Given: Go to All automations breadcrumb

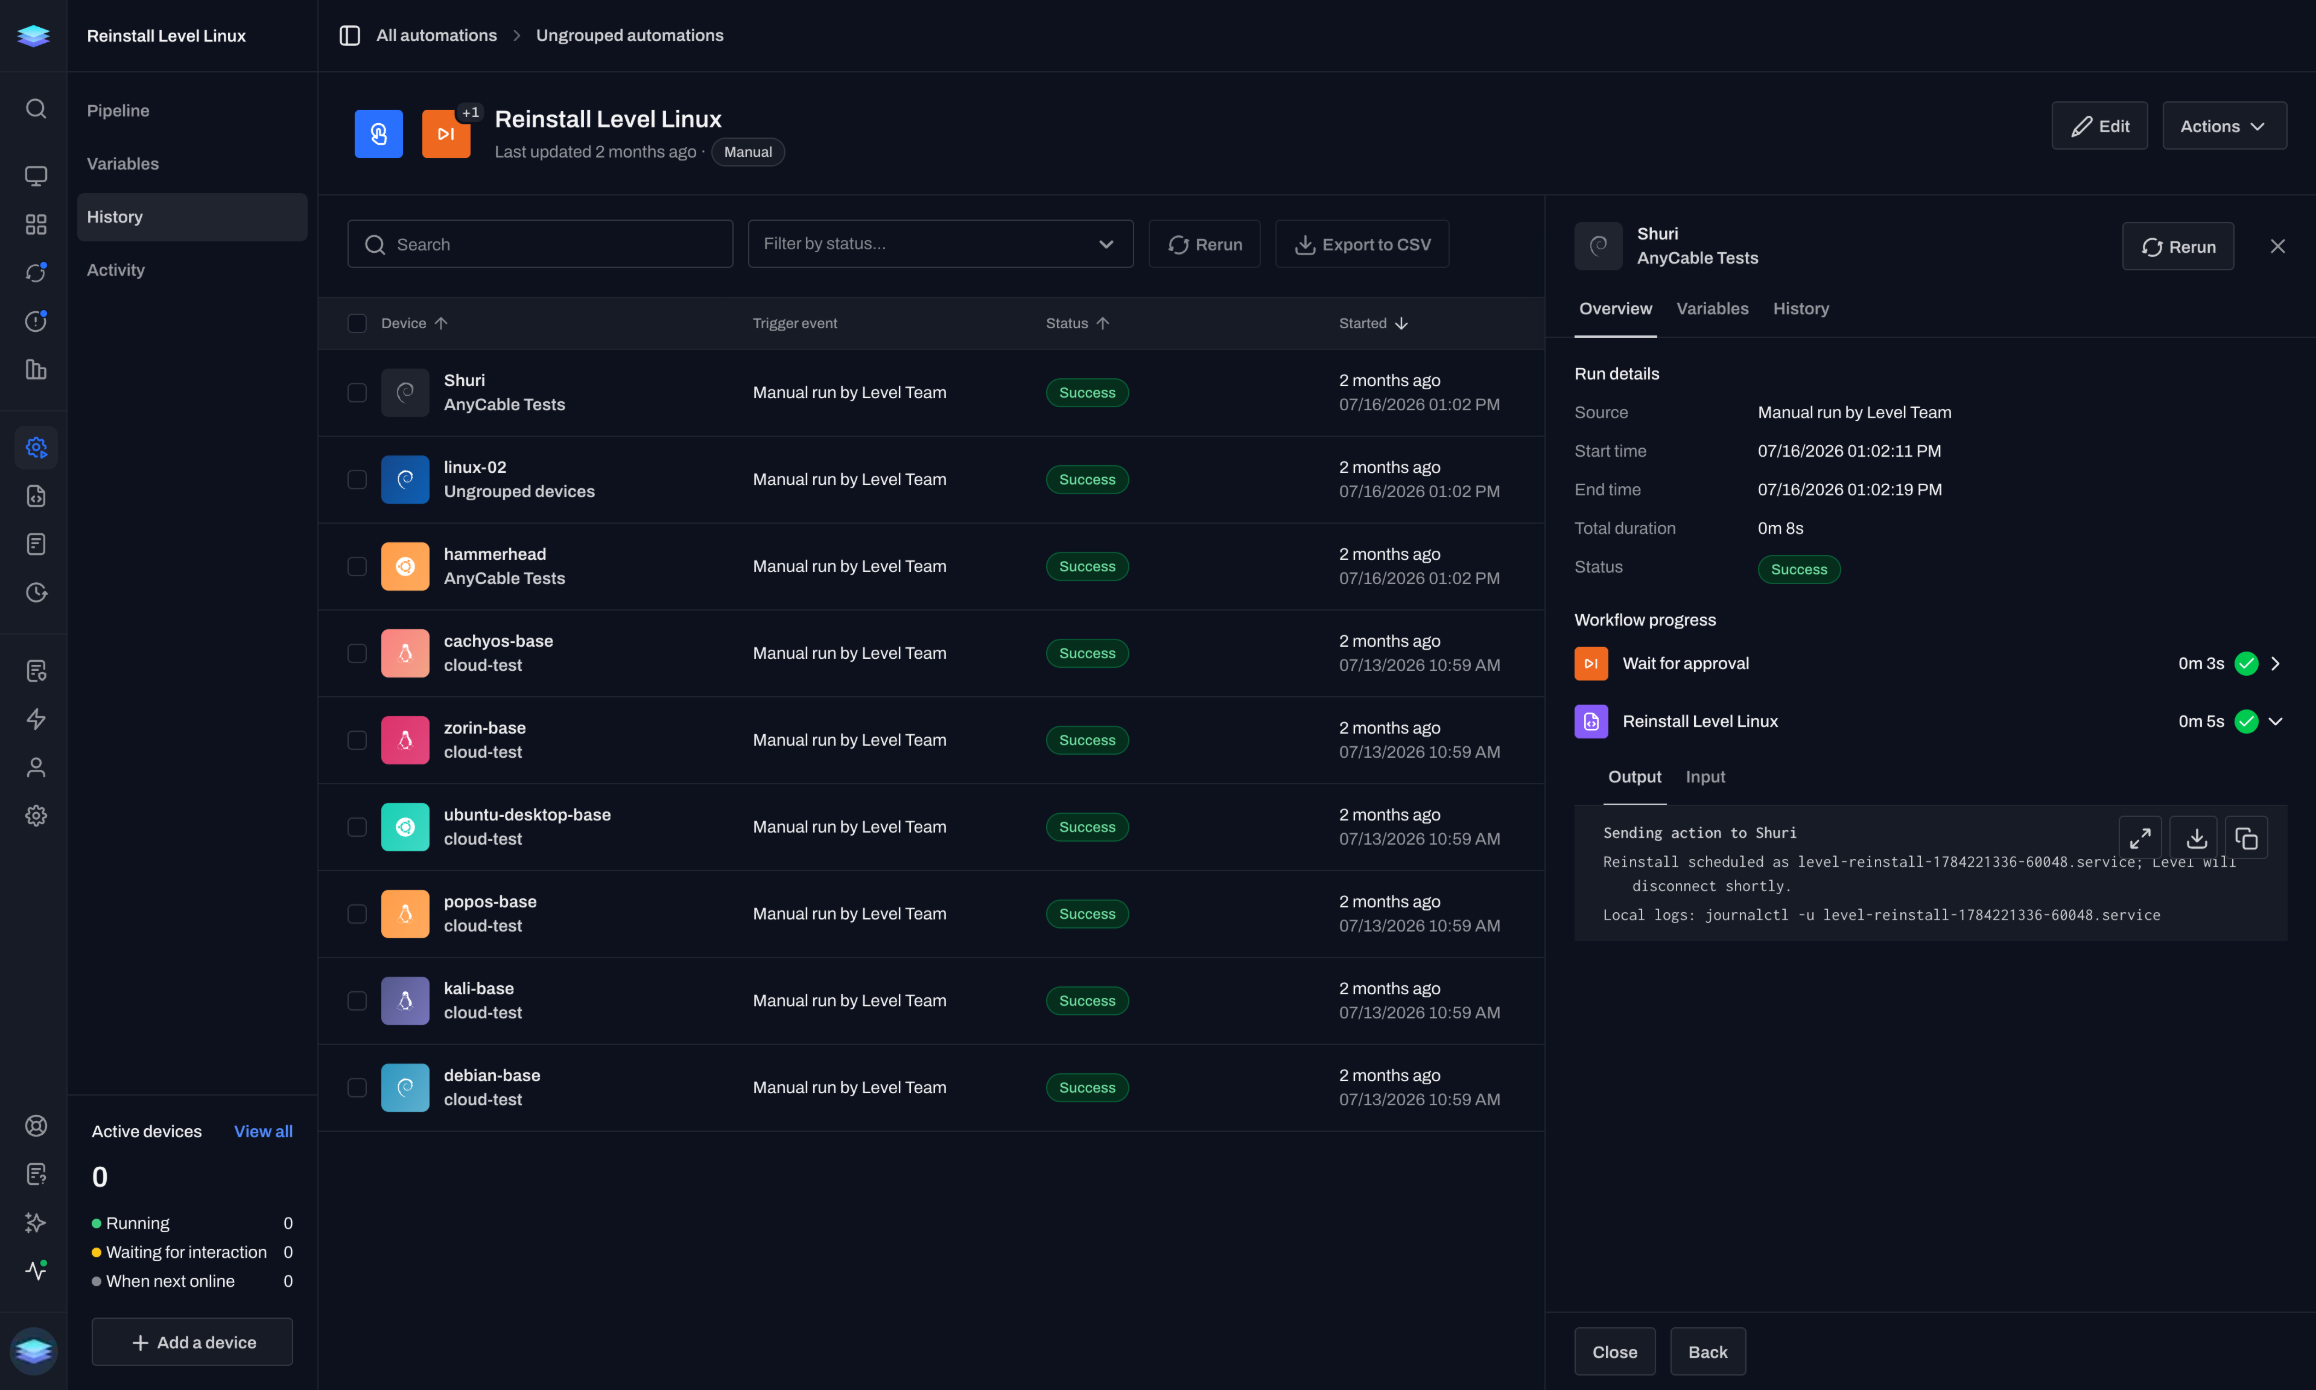Looking at the screenshot, I should [436, 36].
